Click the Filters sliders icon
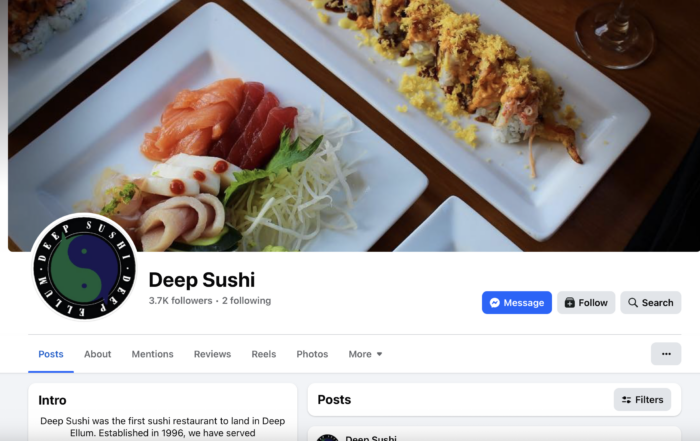The height and width of the screenshot is (441, 700). (626, 400)
